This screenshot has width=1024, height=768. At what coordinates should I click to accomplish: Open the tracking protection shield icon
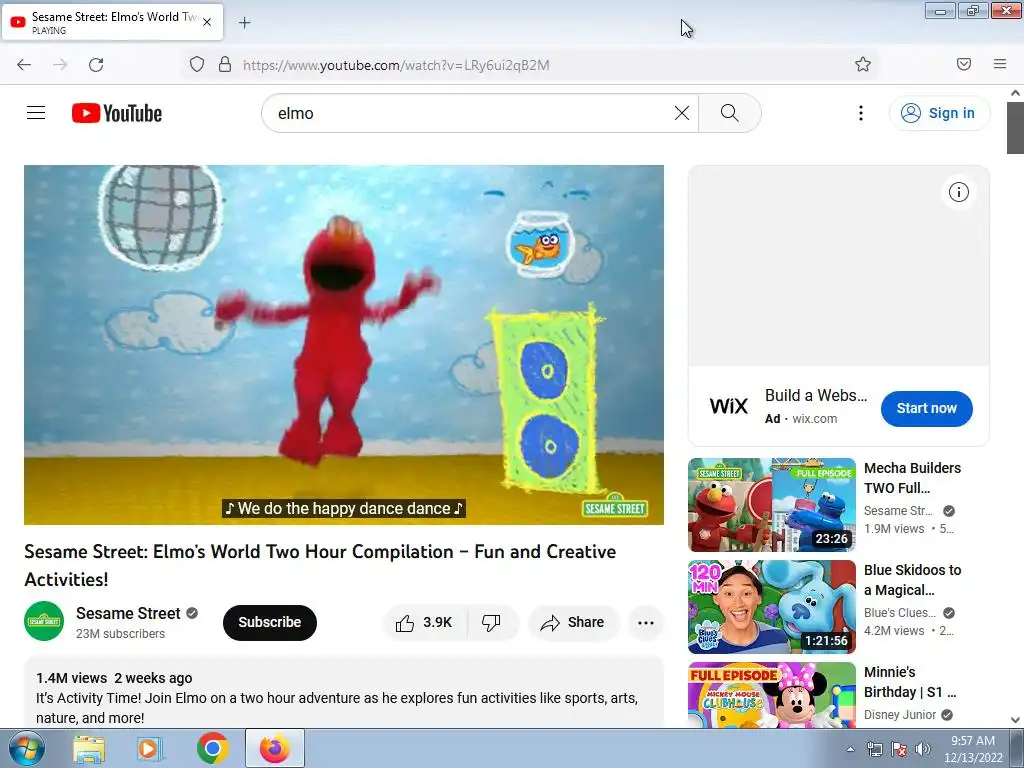197,65
